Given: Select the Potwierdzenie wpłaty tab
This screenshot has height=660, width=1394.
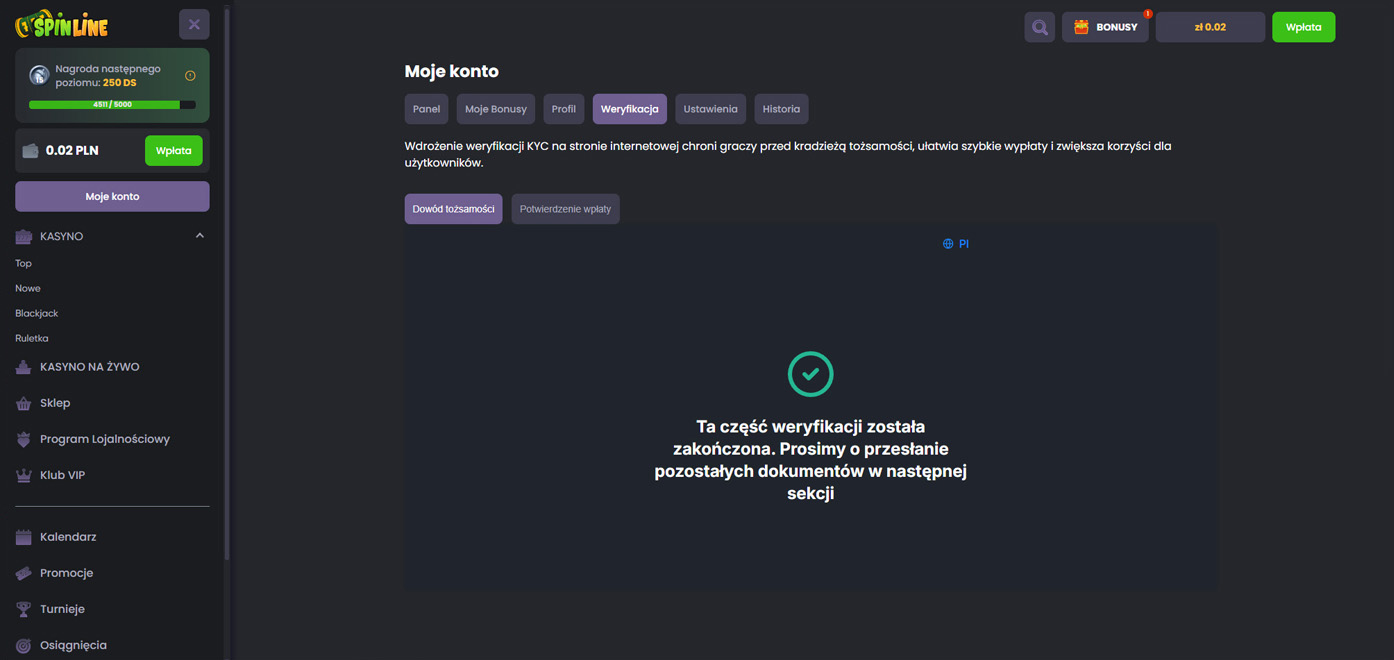Looking at the screenshot, I should (565, 209).
